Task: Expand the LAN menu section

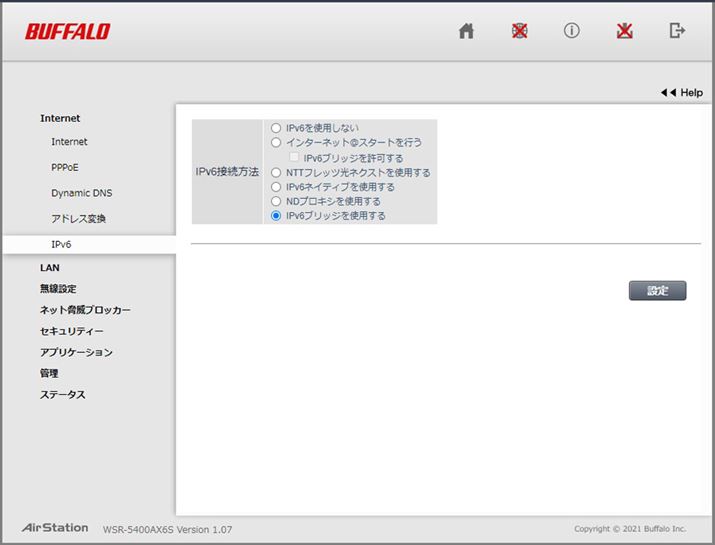Action: pyautogui.click(x=50, y=268)
